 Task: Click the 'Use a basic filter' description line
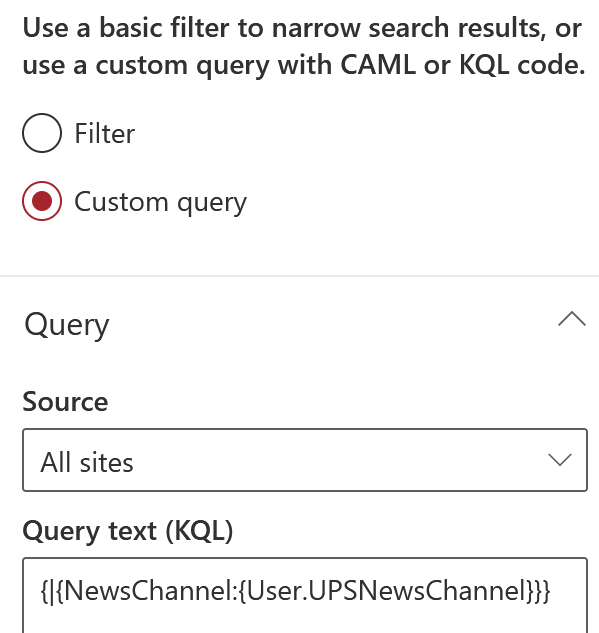click(302, 28)
